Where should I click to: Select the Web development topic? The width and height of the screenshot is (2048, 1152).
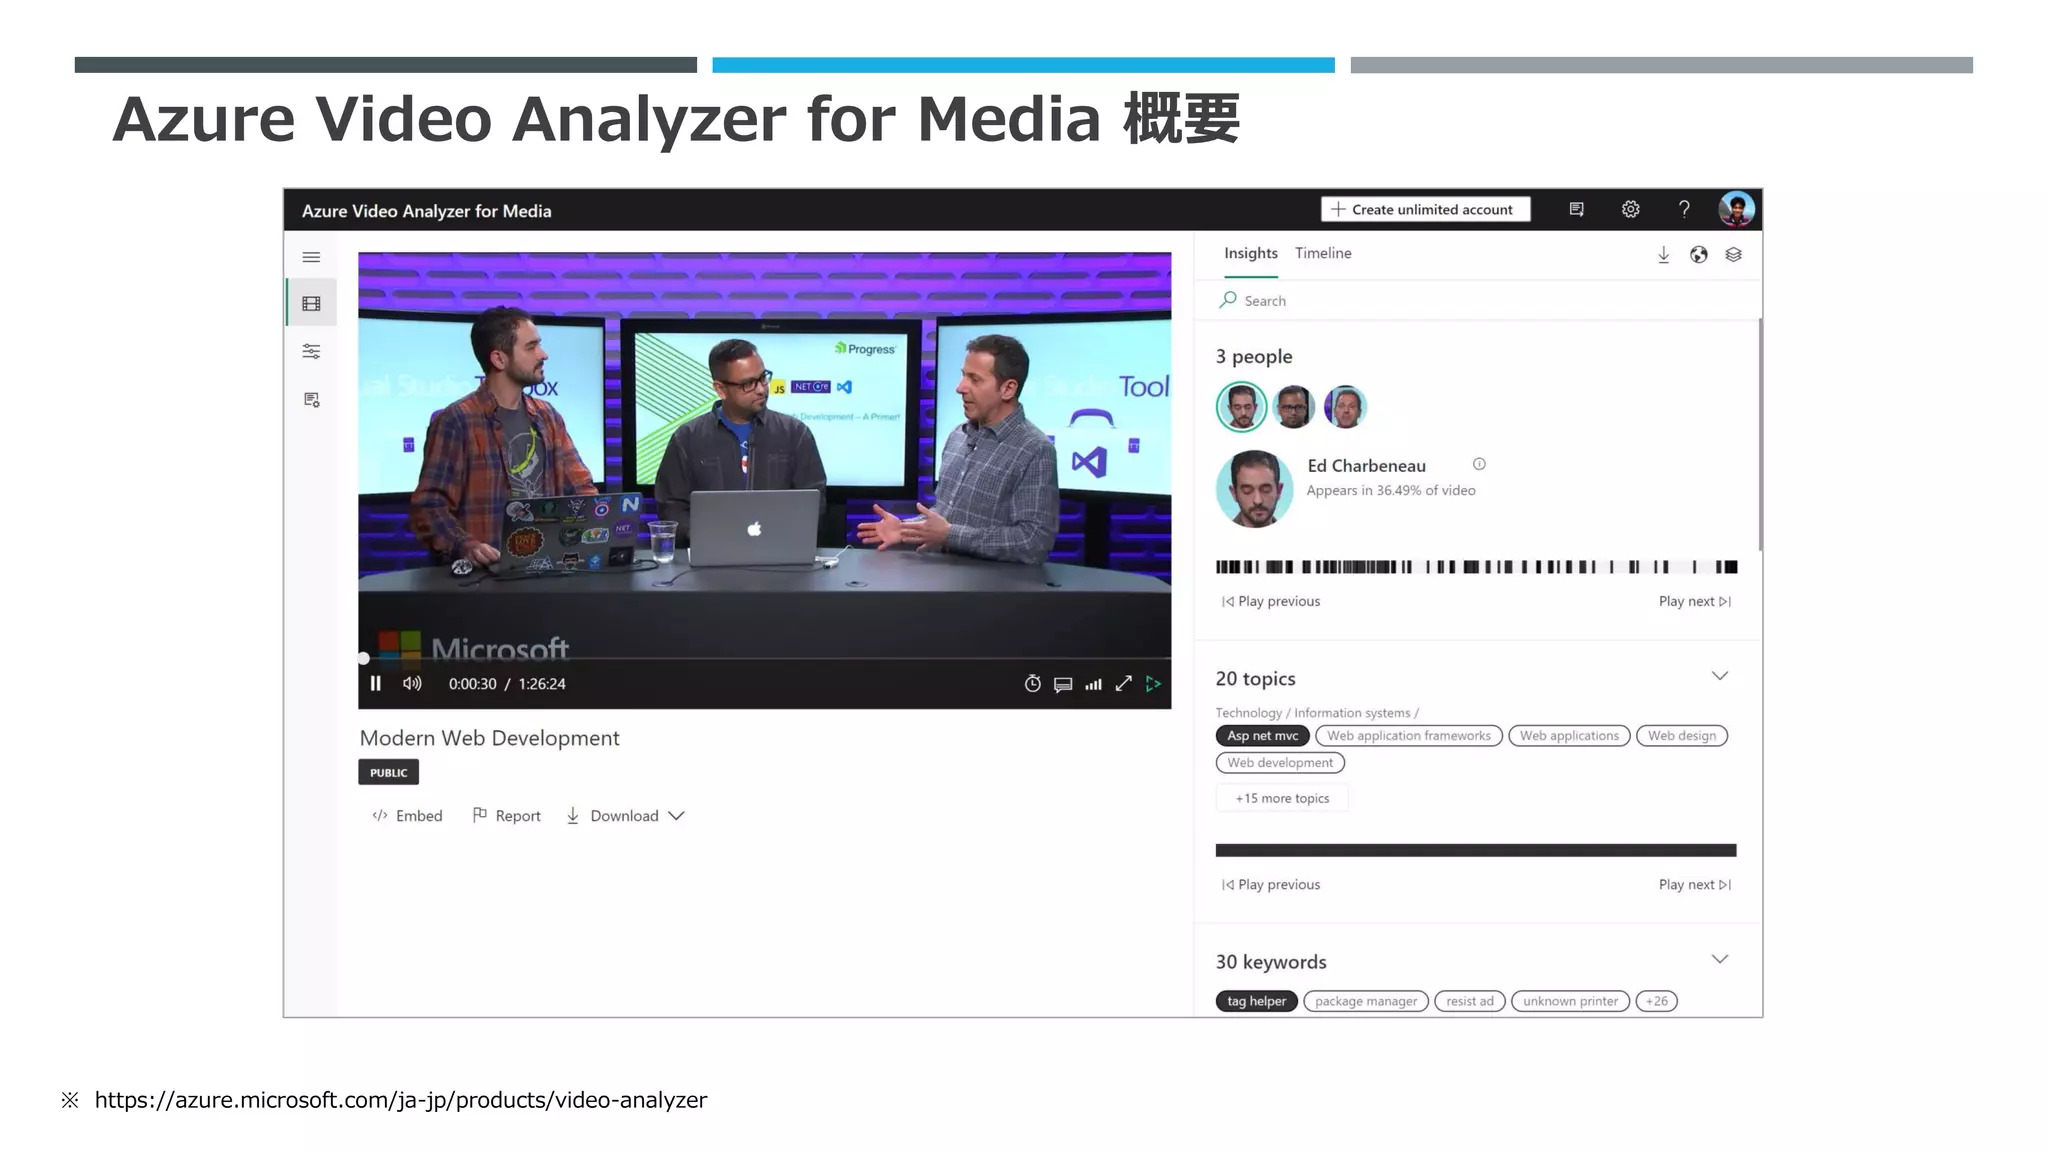tap(1280, 763)
